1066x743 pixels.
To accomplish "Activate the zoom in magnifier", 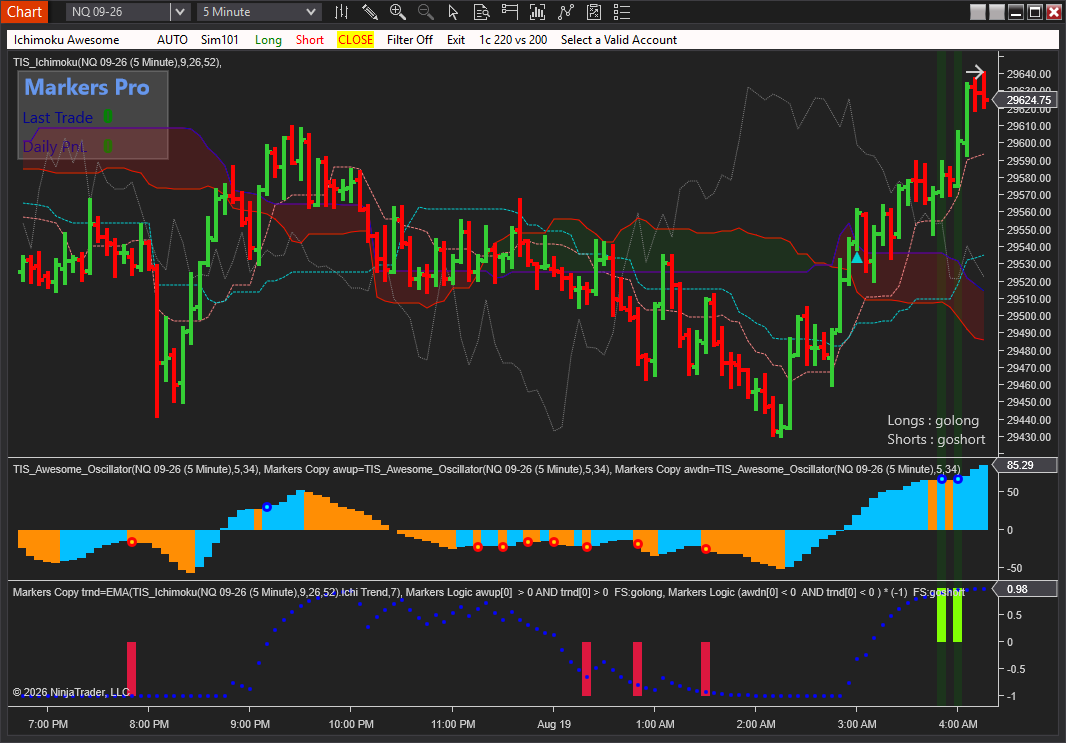I will click(398, 12).
